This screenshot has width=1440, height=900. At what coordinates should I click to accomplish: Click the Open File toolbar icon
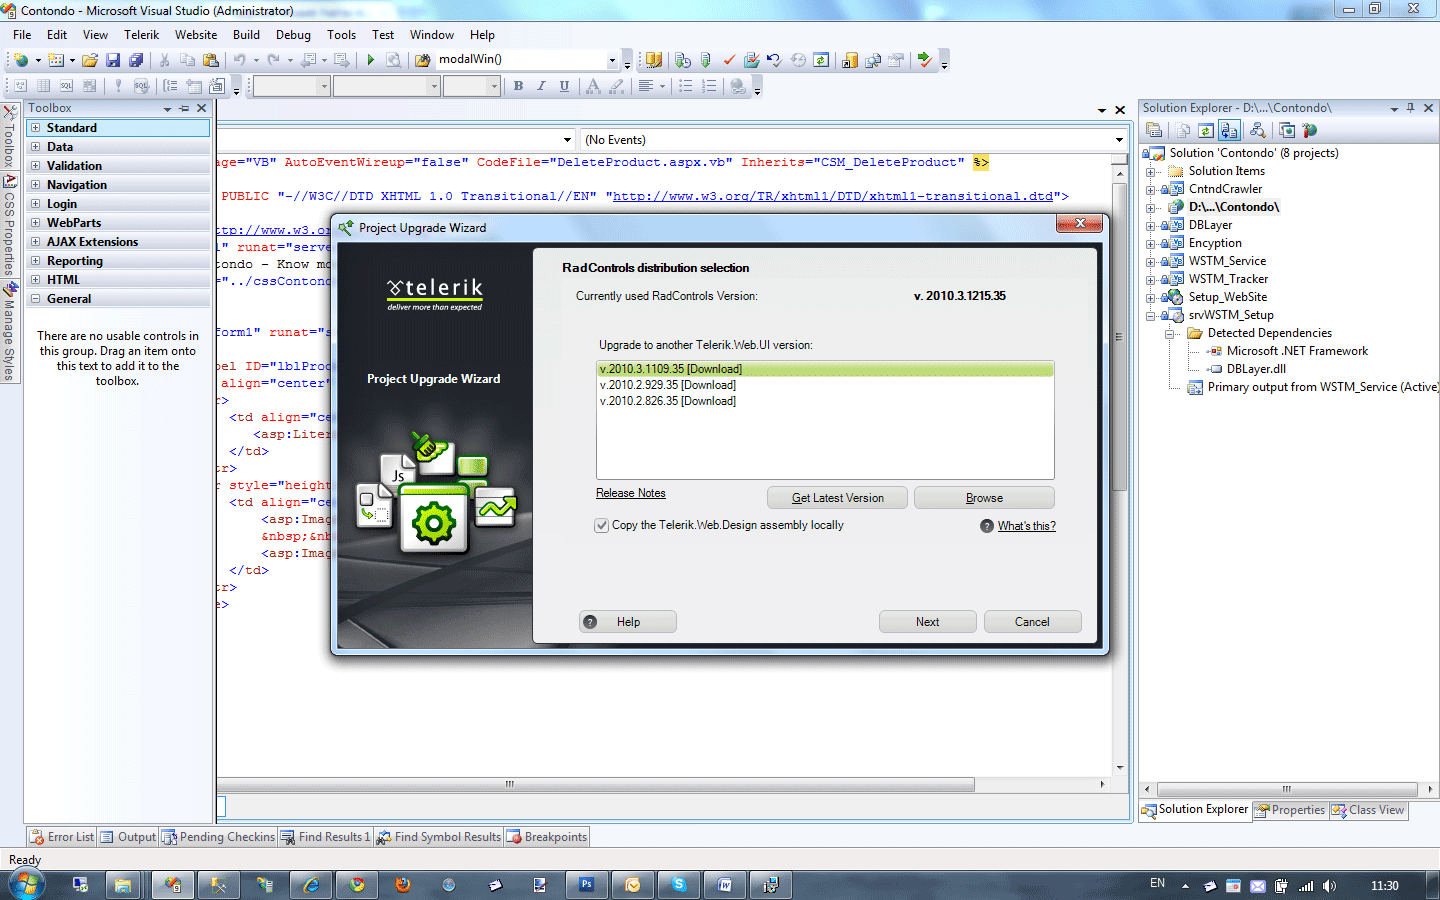[x=90, y=60]
